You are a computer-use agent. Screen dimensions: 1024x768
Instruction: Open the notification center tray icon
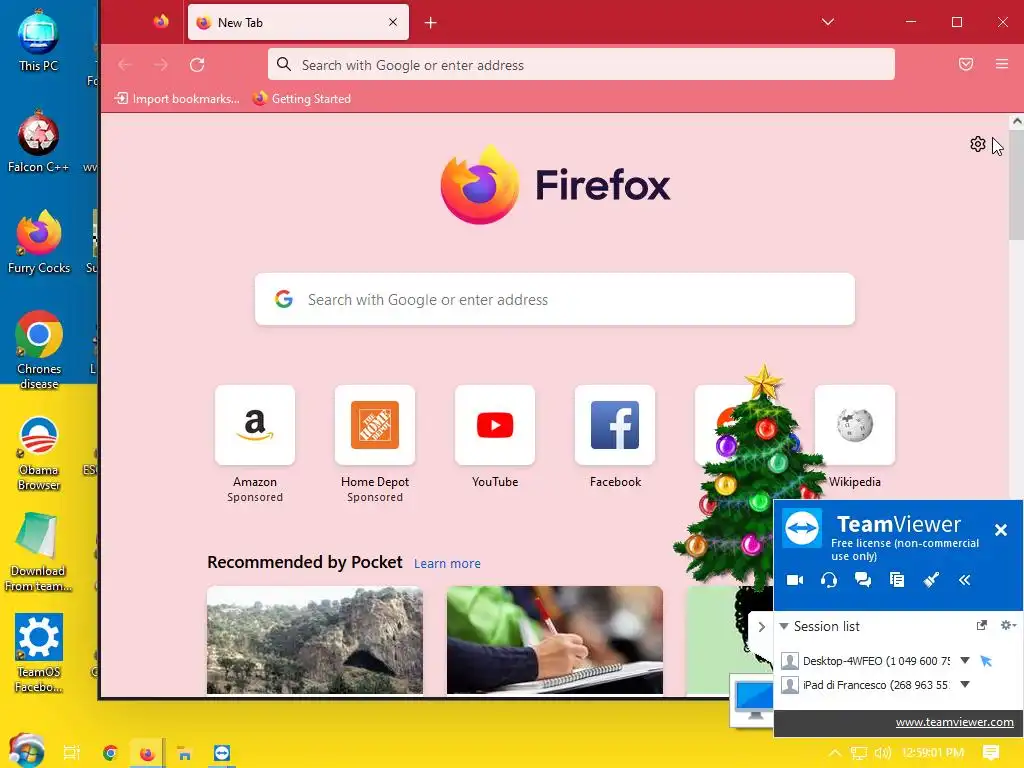(991, 753)
